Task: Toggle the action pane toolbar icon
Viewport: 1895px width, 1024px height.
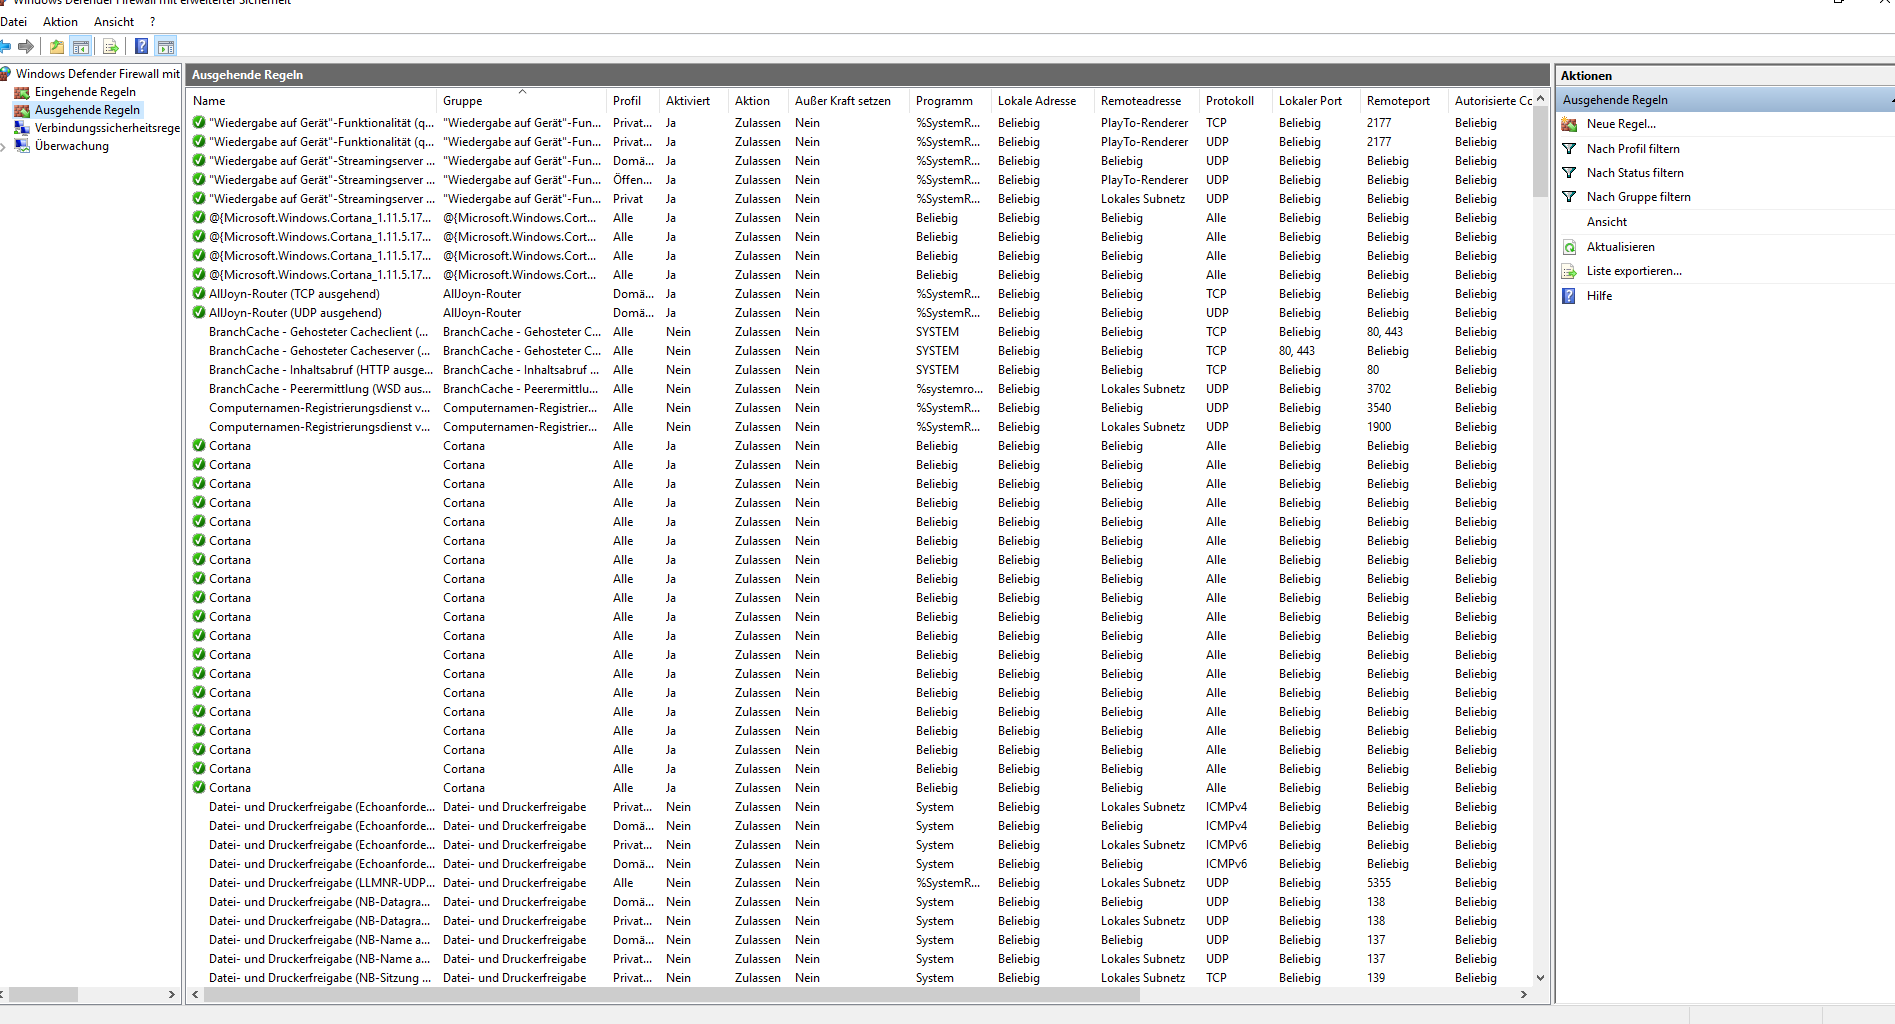Action: click(x=166, y=46)
